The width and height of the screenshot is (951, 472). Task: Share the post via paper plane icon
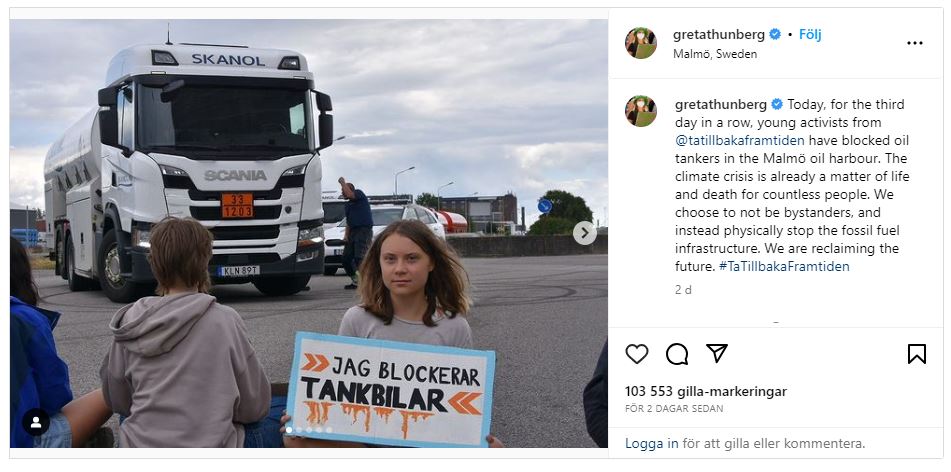click(x=716, y=353)
